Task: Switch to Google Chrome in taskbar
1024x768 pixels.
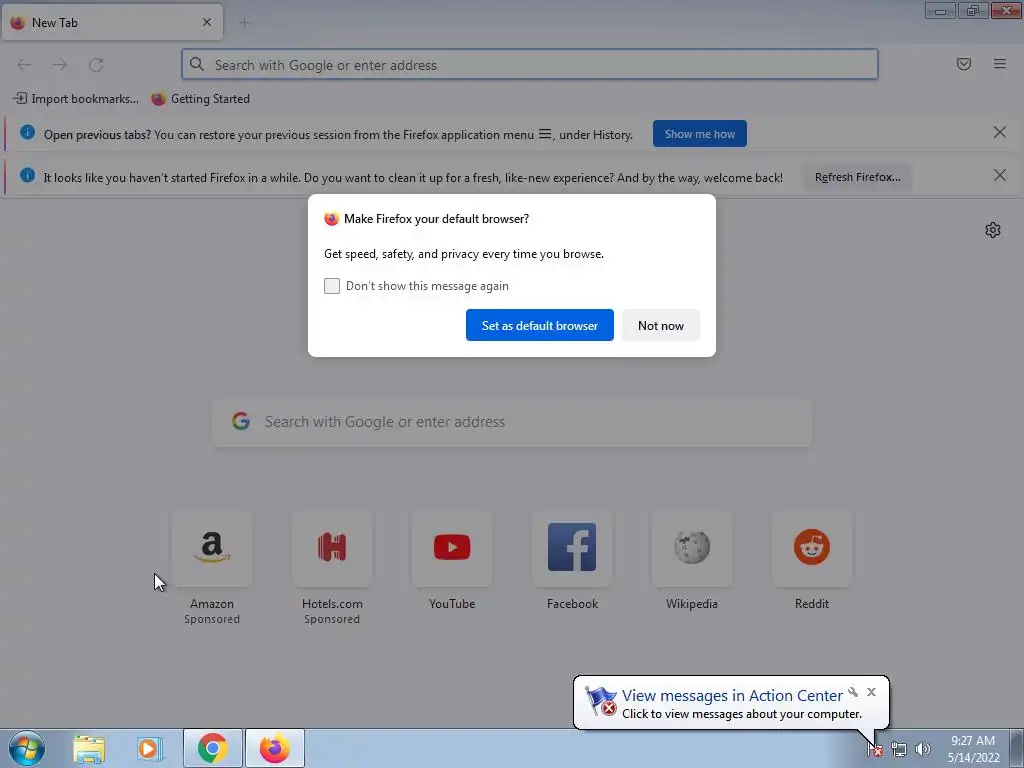Action: point(213,748)
